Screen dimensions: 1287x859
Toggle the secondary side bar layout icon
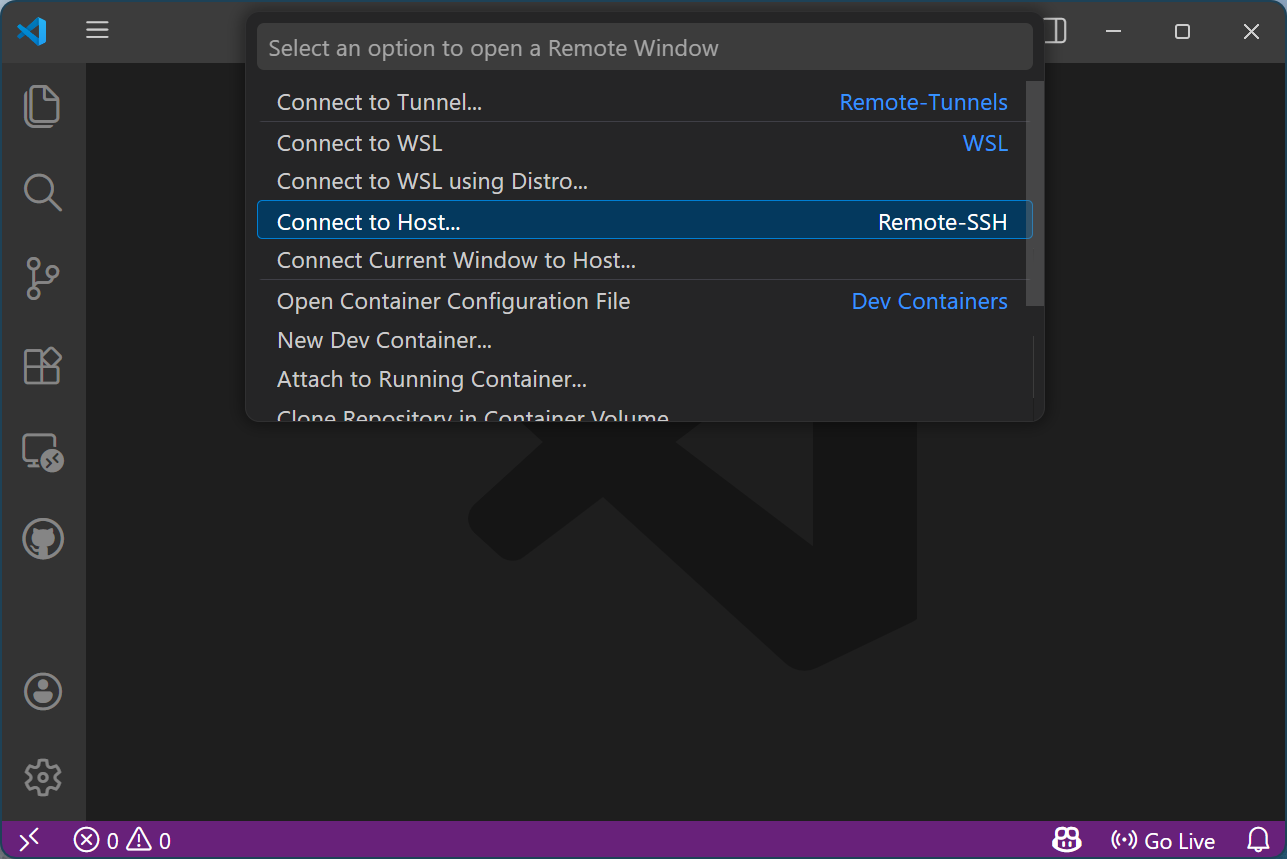[1056, 31]
